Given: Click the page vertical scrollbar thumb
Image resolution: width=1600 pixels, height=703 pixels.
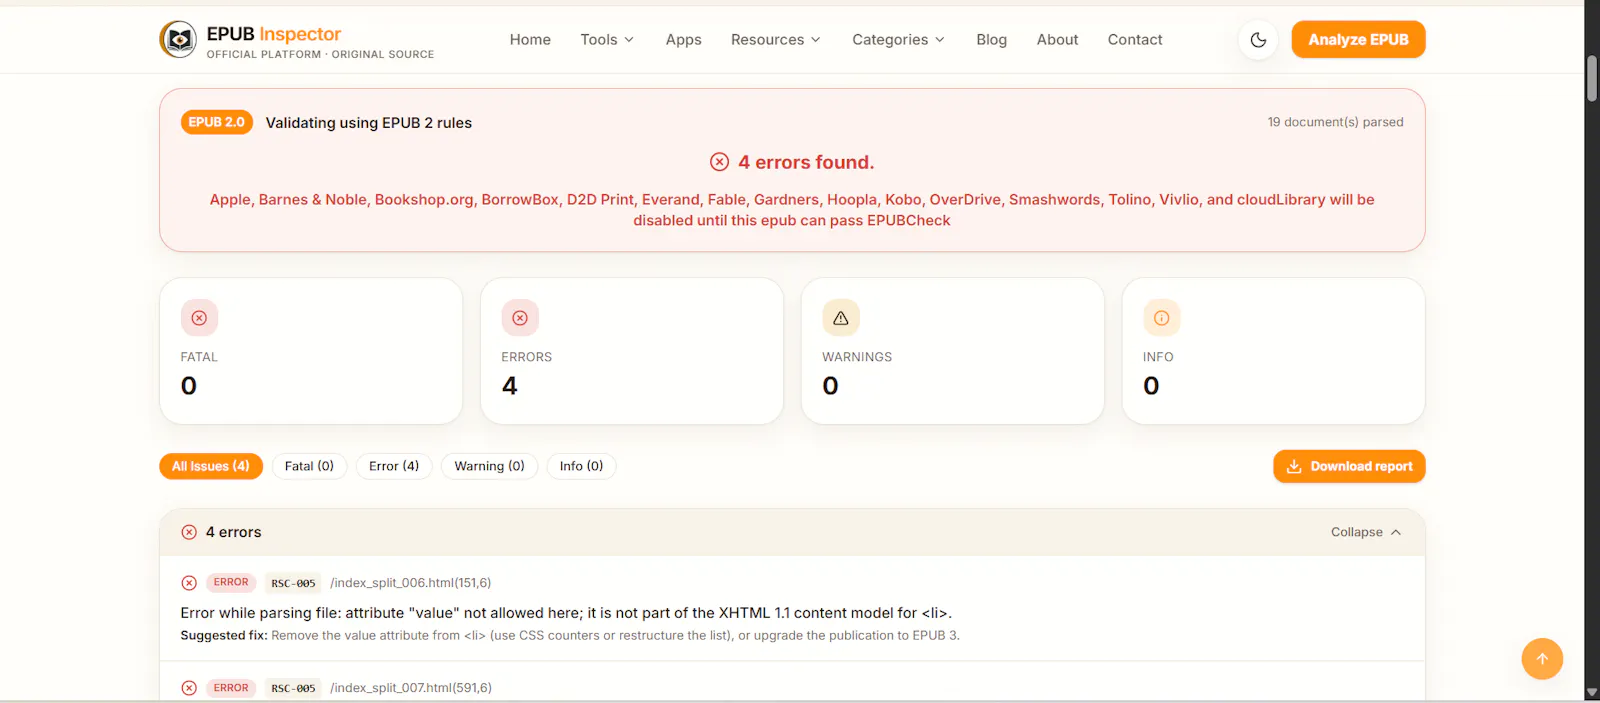Looking at the screenshot, I should [1591, 78].
